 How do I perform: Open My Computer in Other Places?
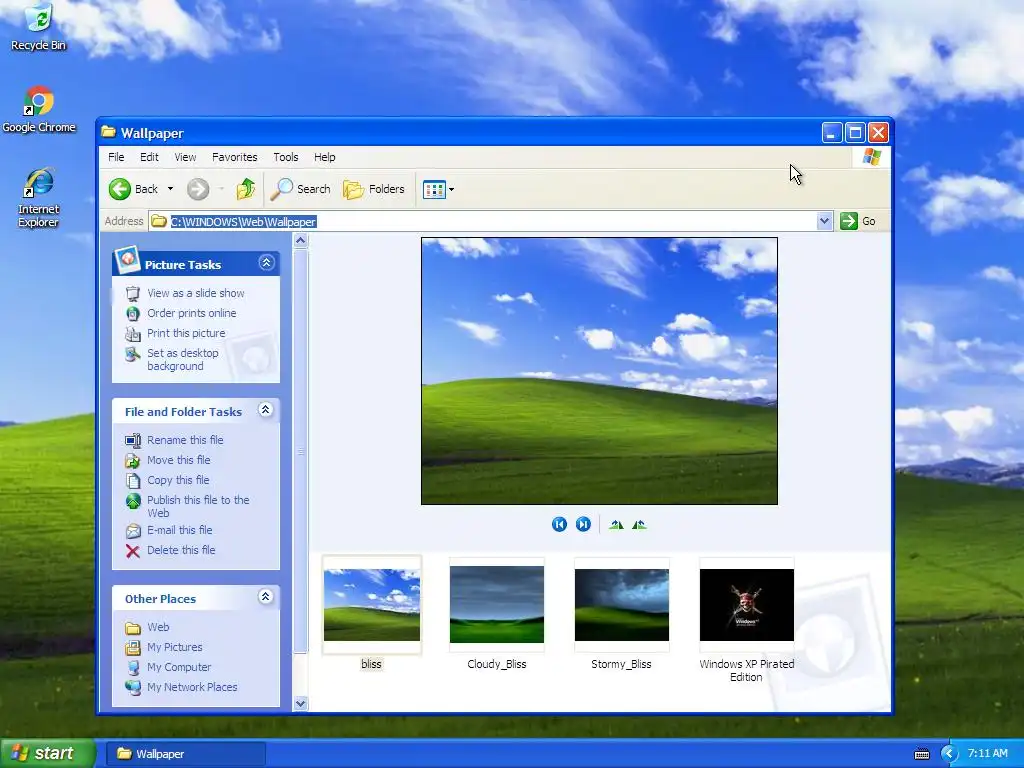tap(179, 667)
